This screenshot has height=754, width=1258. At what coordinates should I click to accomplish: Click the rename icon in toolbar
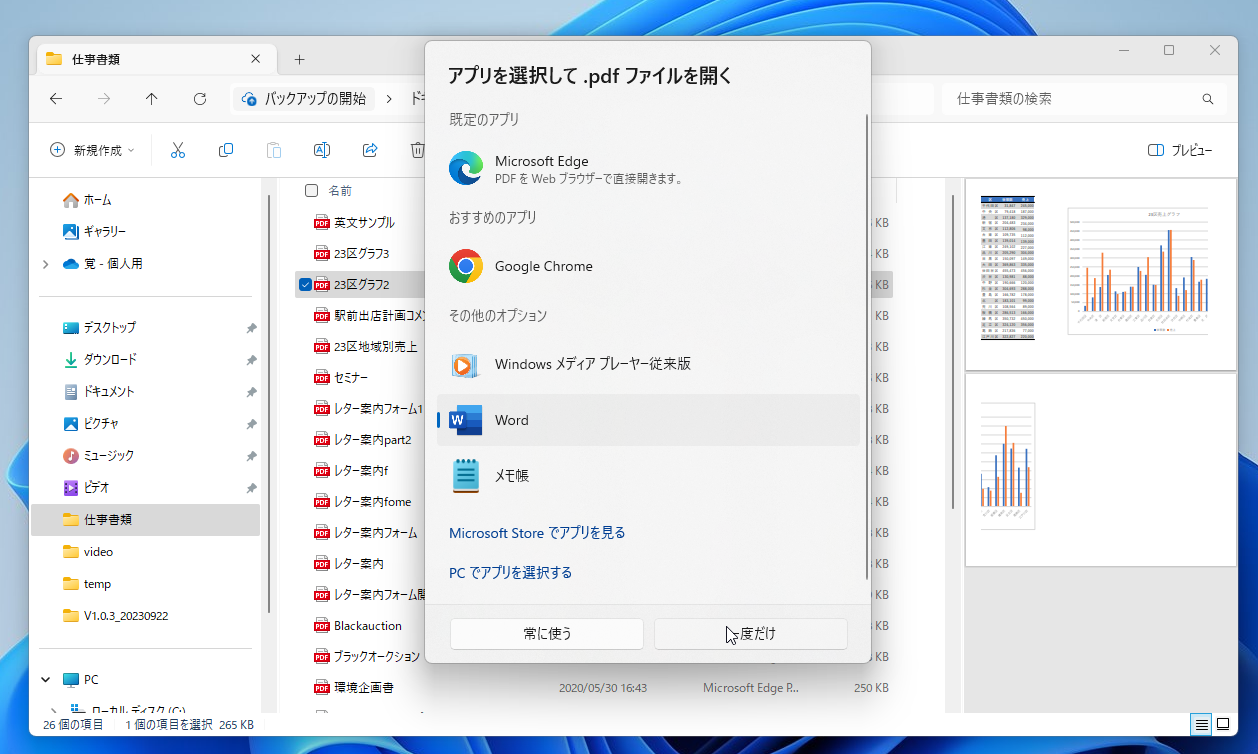click(x=322, y=150)
